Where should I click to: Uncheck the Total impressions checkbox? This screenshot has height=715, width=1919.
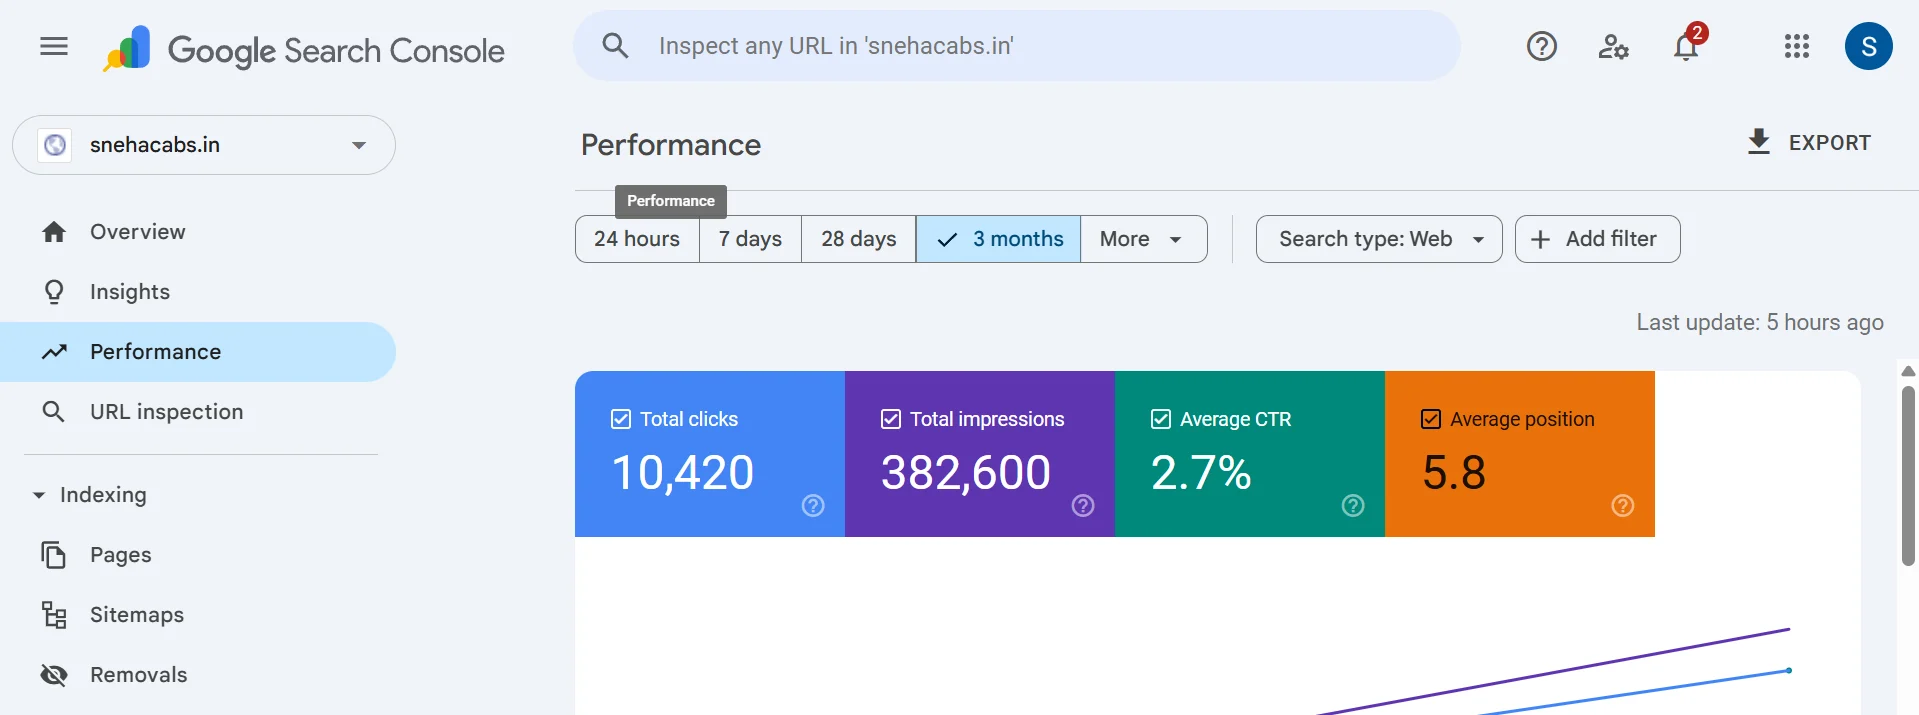click(x=891, y=419)
